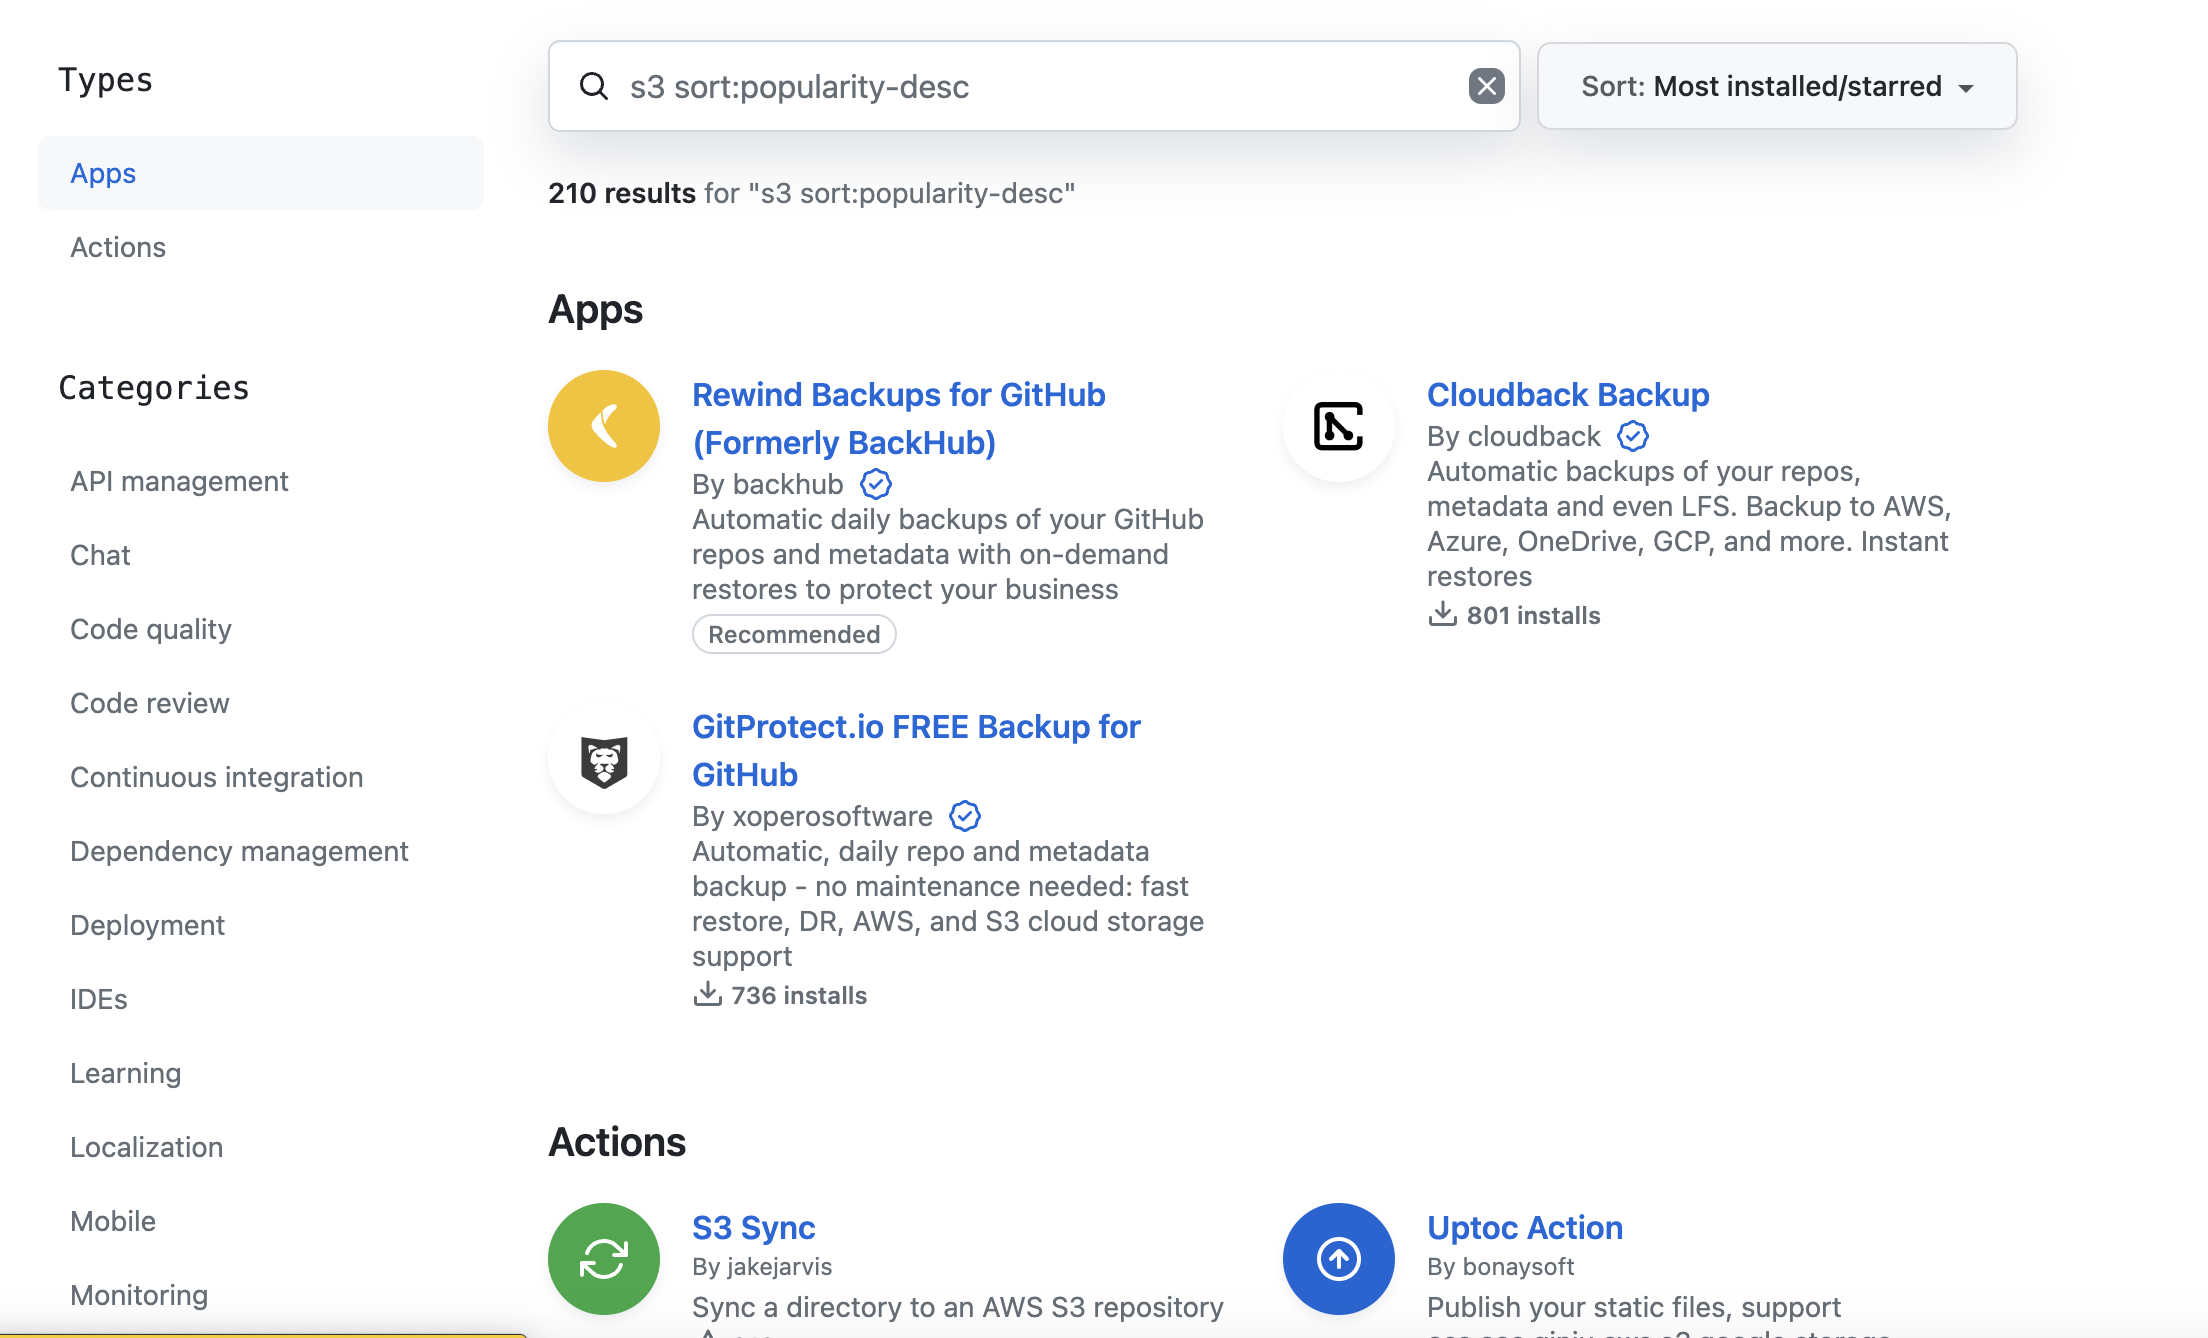The height and width of the screenshot is (1338, 2208).
Task: Click the Cloudback Backup logo icon
Action: coord(1339,426)
